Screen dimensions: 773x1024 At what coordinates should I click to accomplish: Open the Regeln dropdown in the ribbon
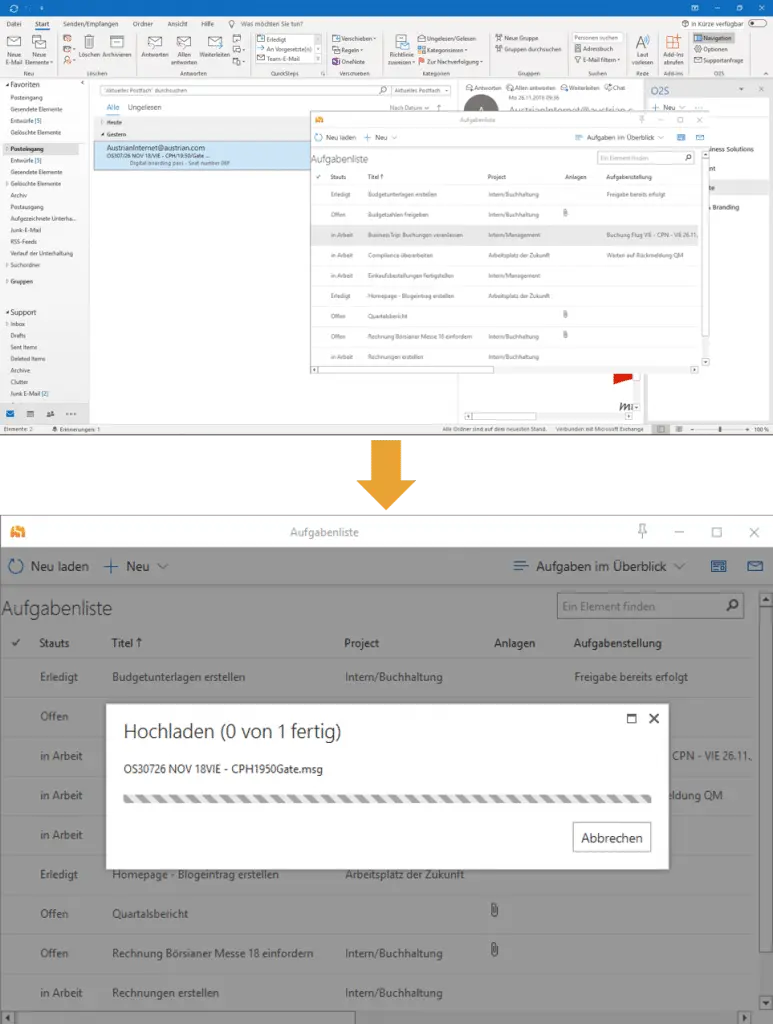click(348, 50)
